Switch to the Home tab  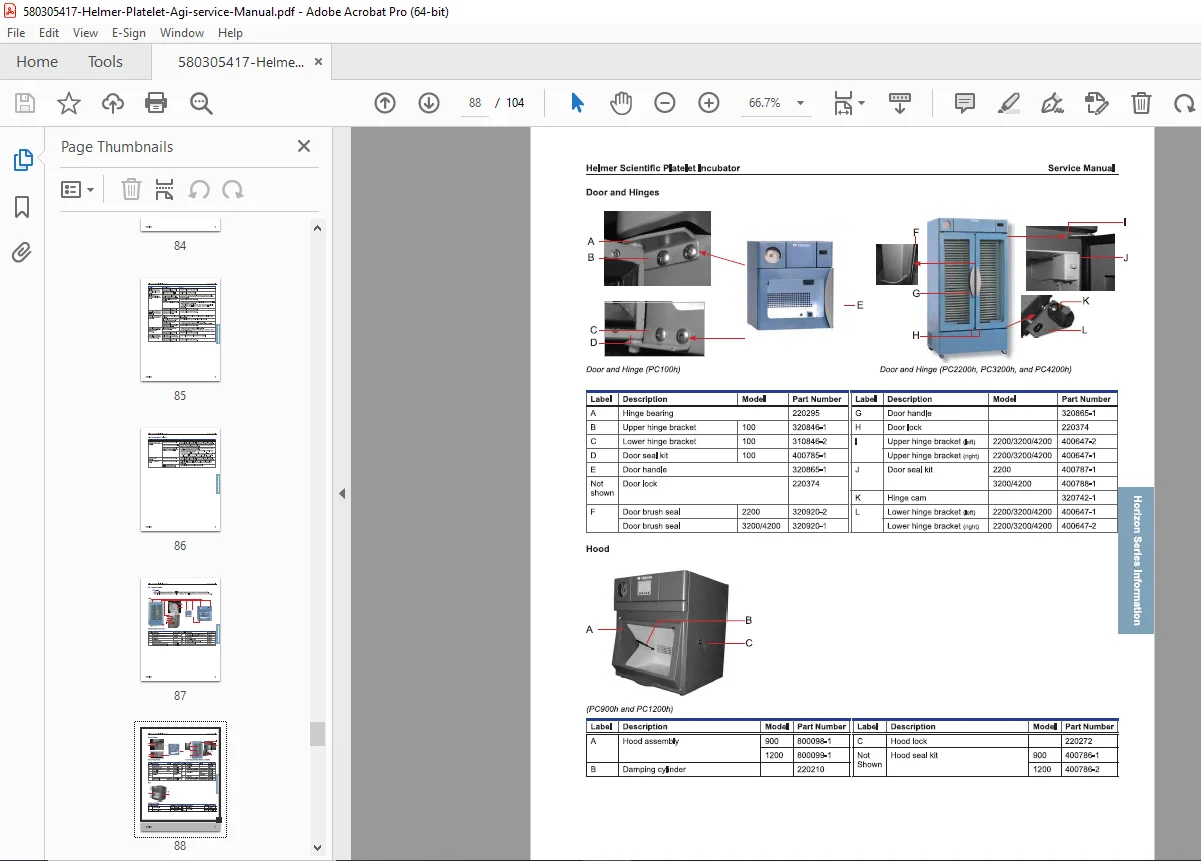(x=37, y=62)
